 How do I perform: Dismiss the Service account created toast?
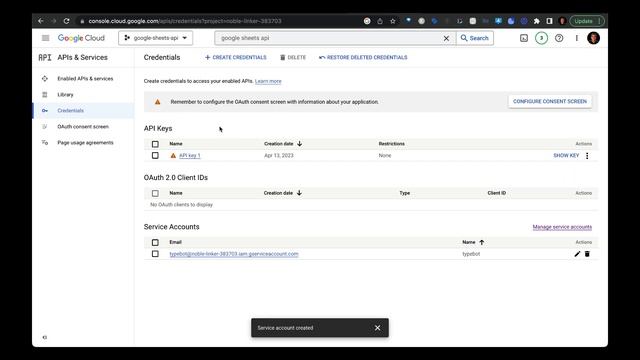coord(378,328)
